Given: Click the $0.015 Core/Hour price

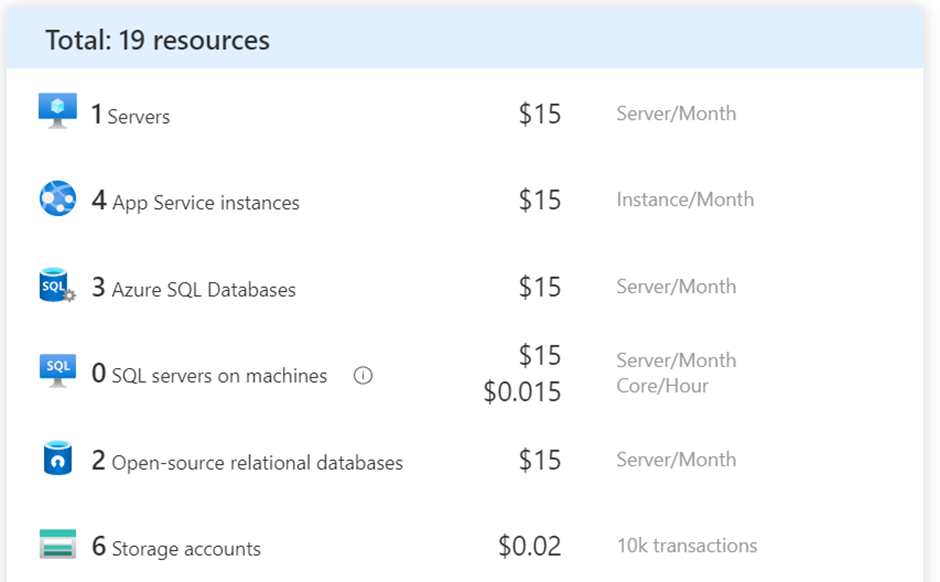Looking at the screenshot, I should pos(522,393).
